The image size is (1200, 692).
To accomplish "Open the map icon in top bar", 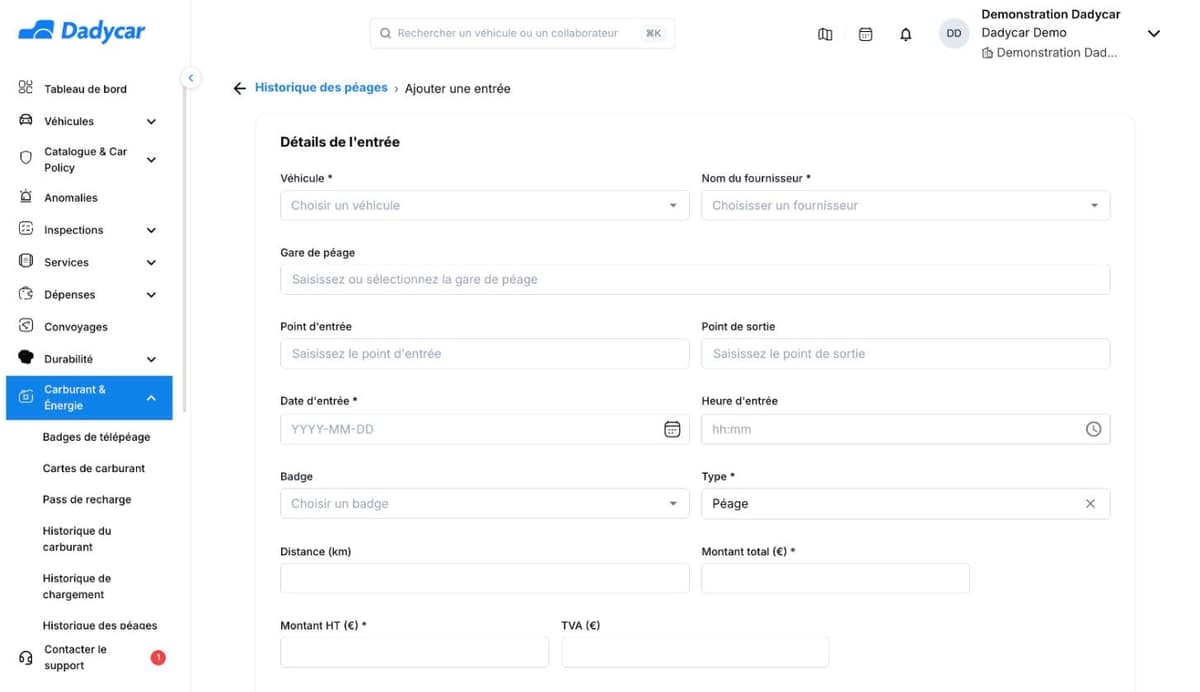I will pos(825,34).
